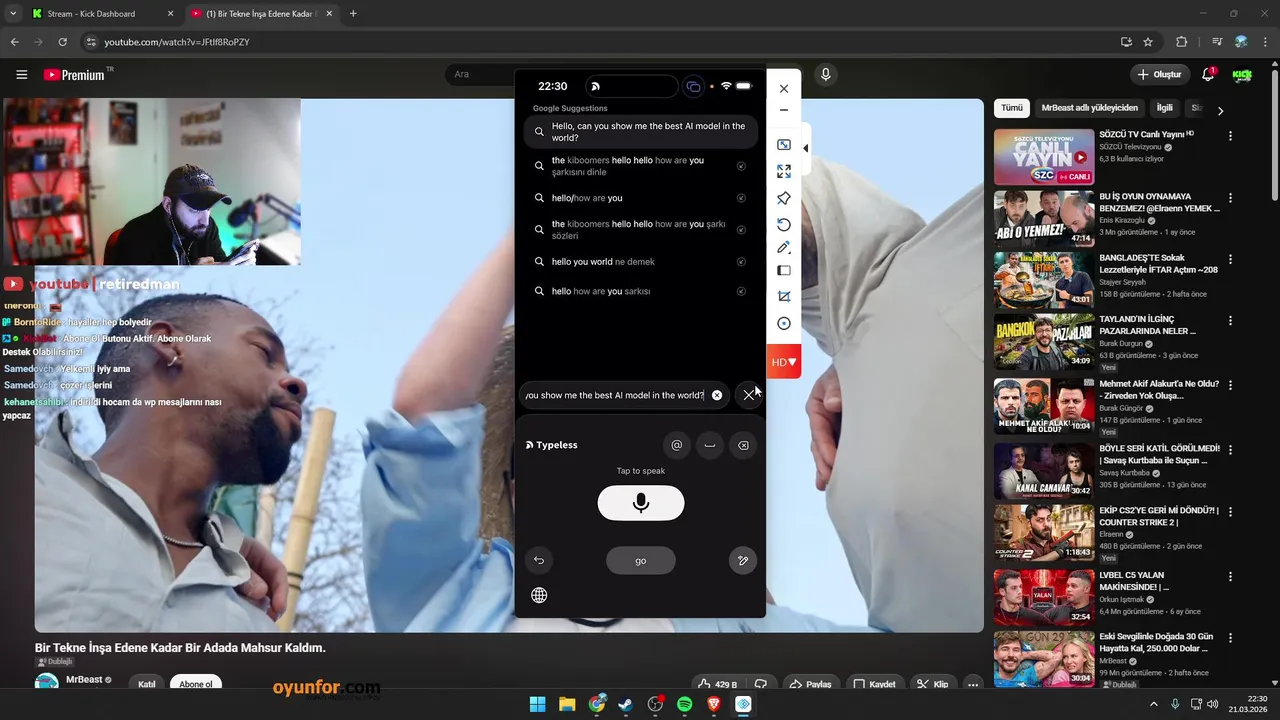
Task: Dislike the video
Action: [x=761, y=684]
